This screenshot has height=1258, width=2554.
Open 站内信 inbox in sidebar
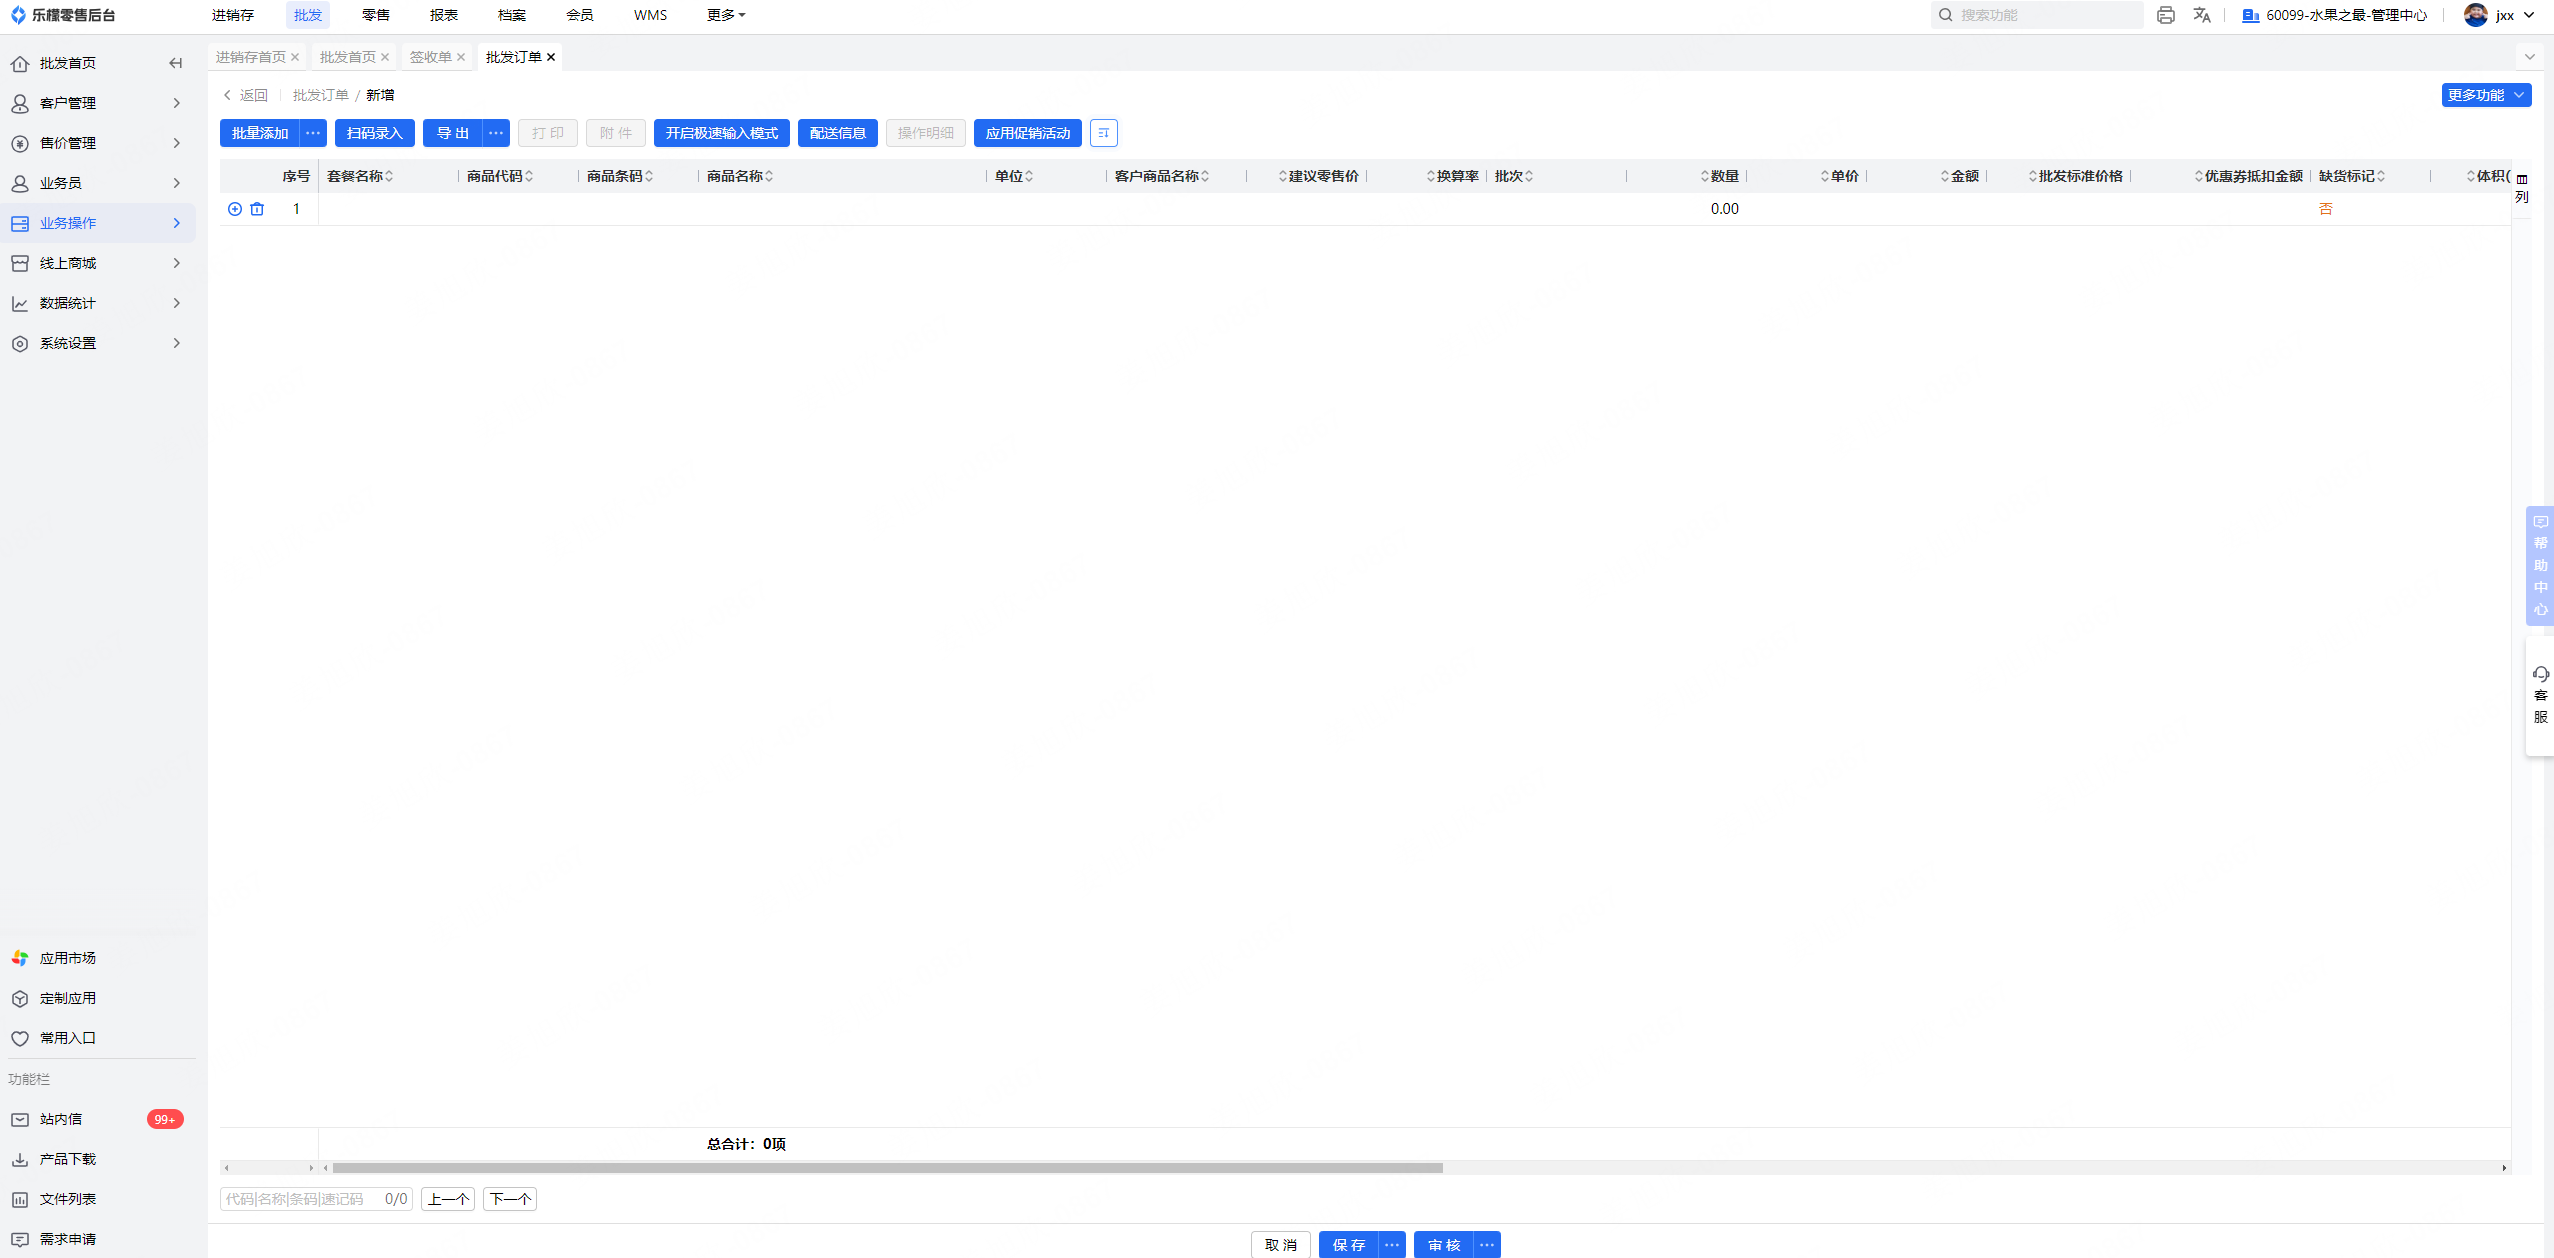point(61,1119)
